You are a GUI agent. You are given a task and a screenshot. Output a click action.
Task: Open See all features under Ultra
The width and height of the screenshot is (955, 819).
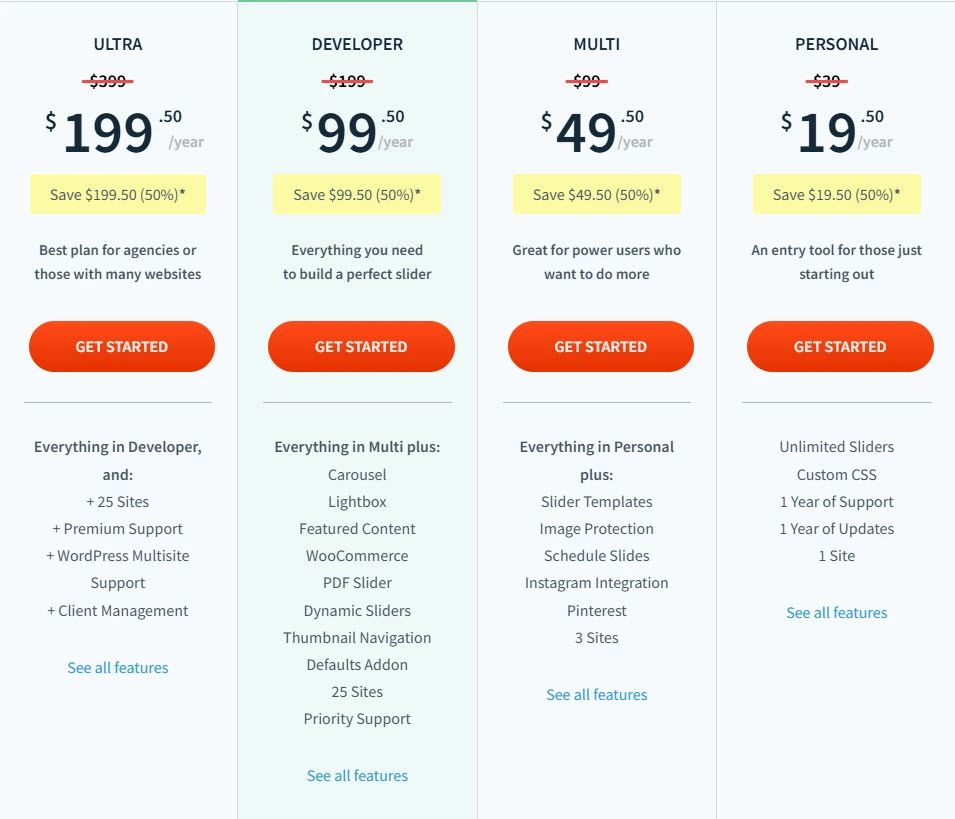click(118, 668)
